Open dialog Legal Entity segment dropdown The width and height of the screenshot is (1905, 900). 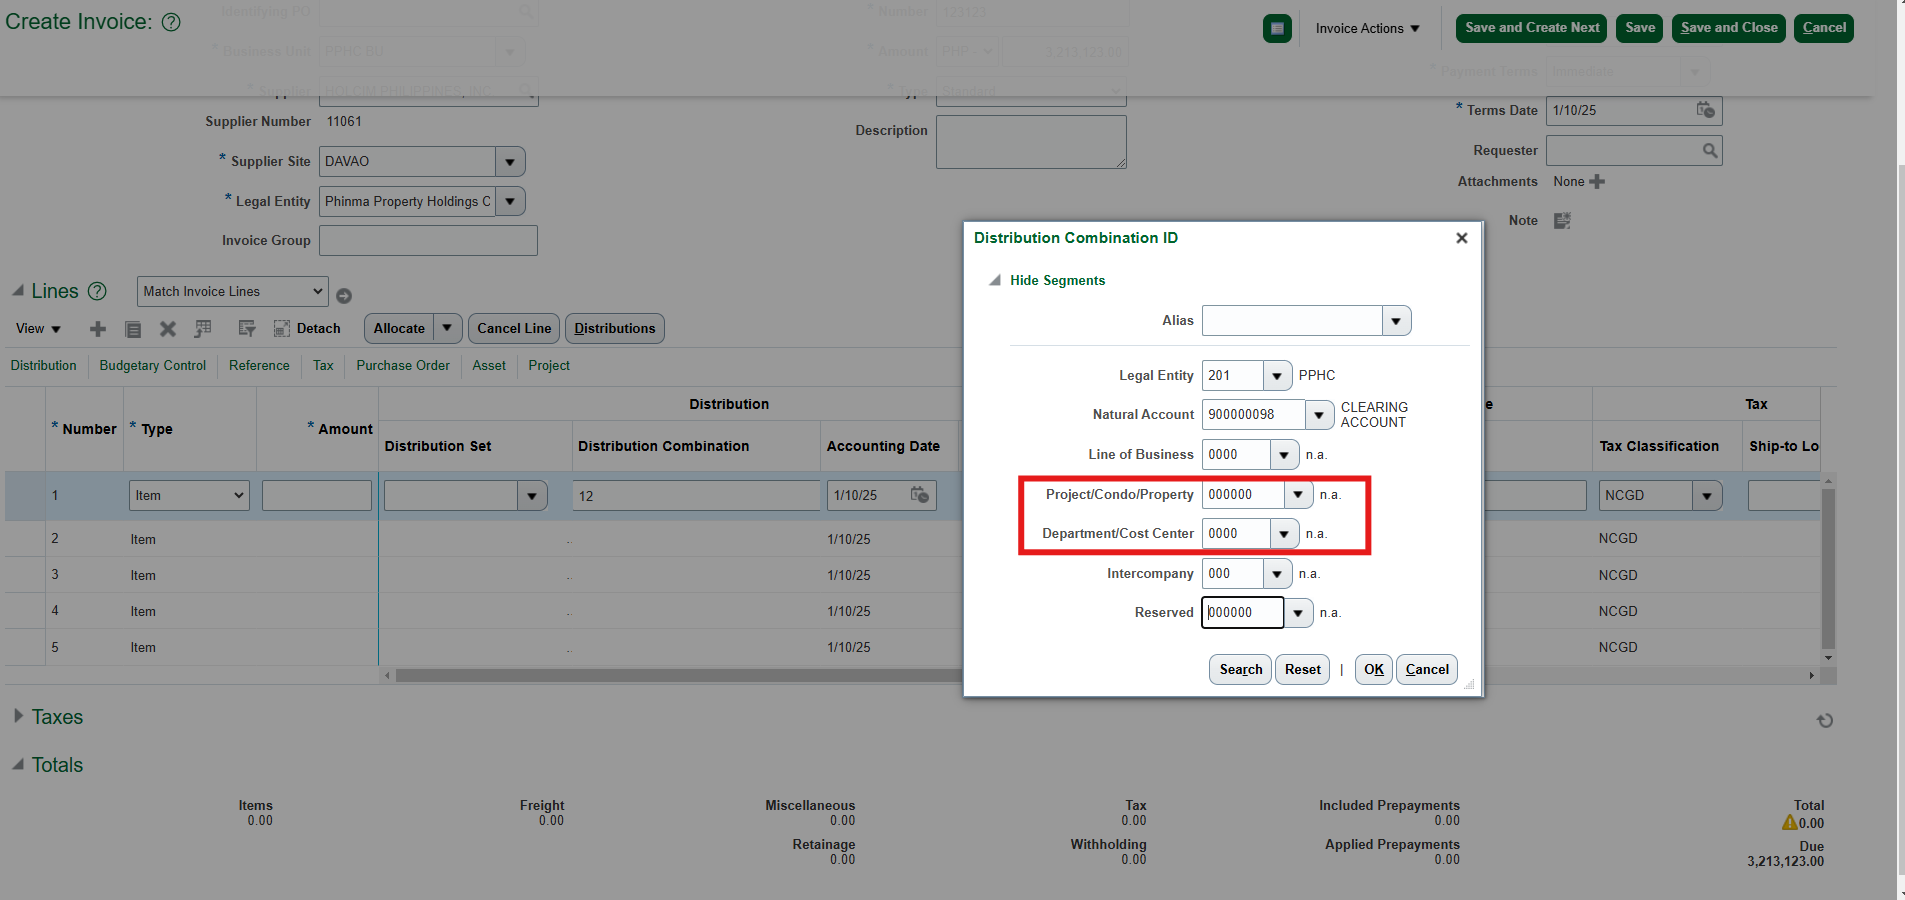1277,376
